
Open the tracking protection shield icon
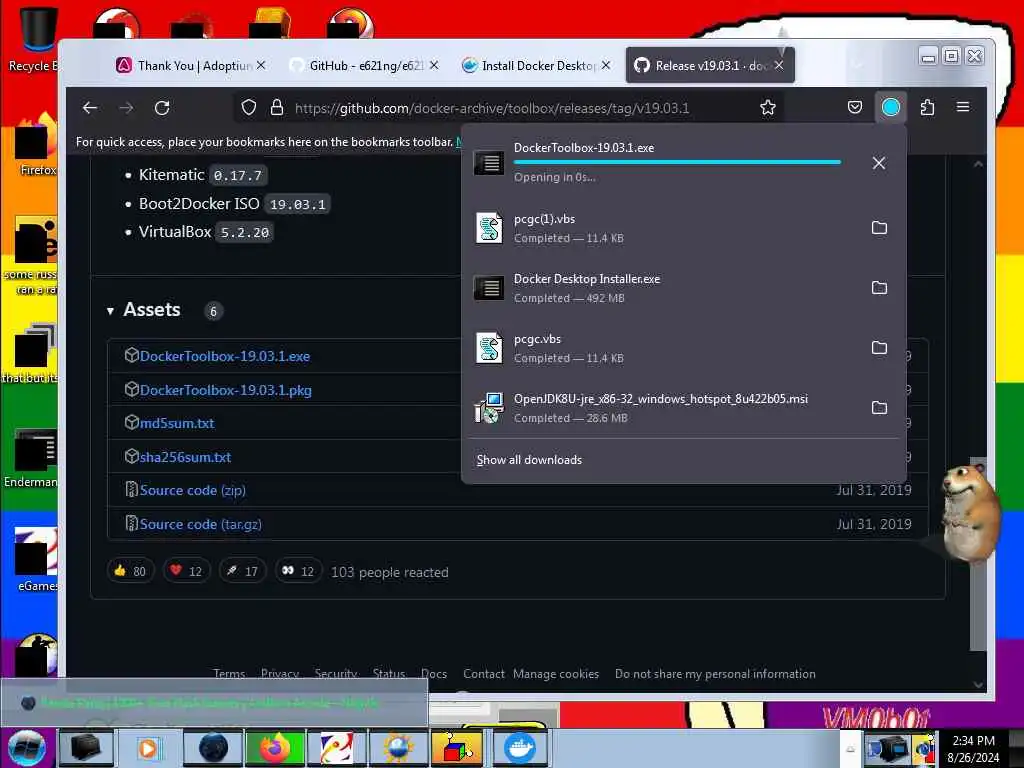click(x=248, y=108)
